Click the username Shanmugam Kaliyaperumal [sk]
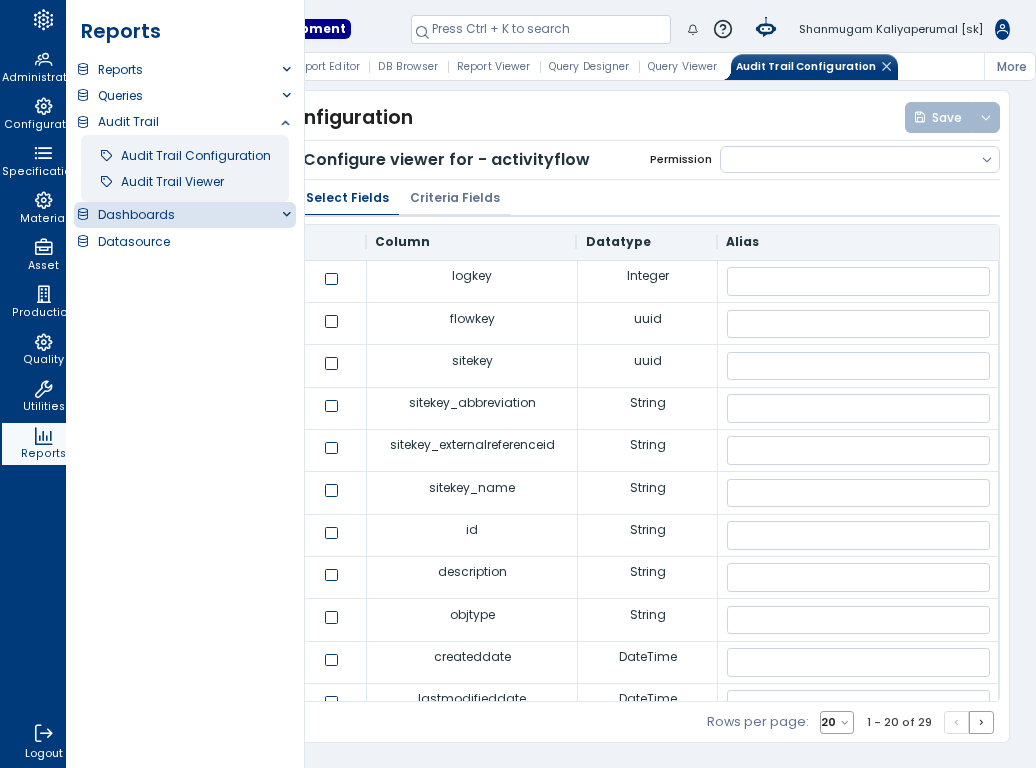 click(x=891, y=29)
